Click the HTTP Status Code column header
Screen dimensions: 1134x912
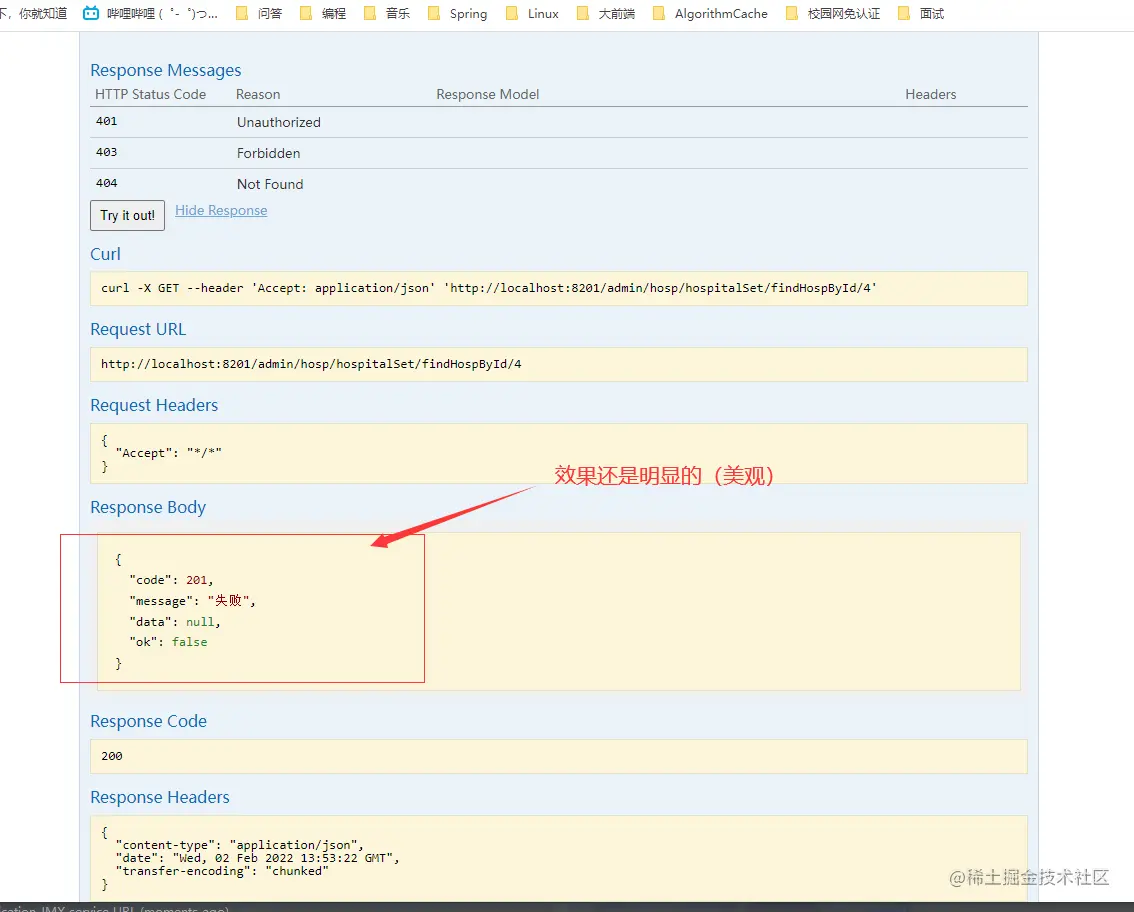pos(150,94)
